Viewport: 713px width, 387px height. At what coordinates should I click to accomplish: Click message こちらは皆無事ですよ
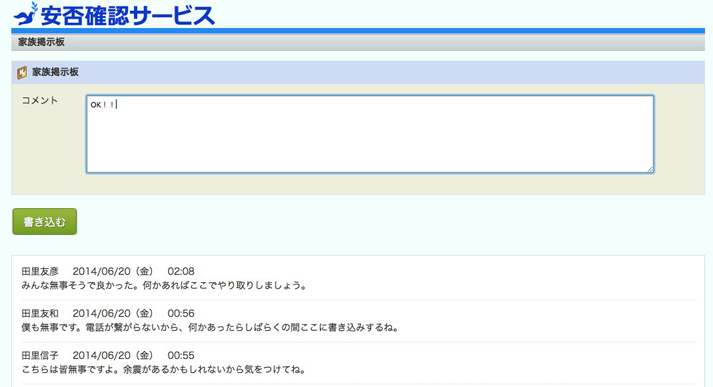tap(164, 369)
